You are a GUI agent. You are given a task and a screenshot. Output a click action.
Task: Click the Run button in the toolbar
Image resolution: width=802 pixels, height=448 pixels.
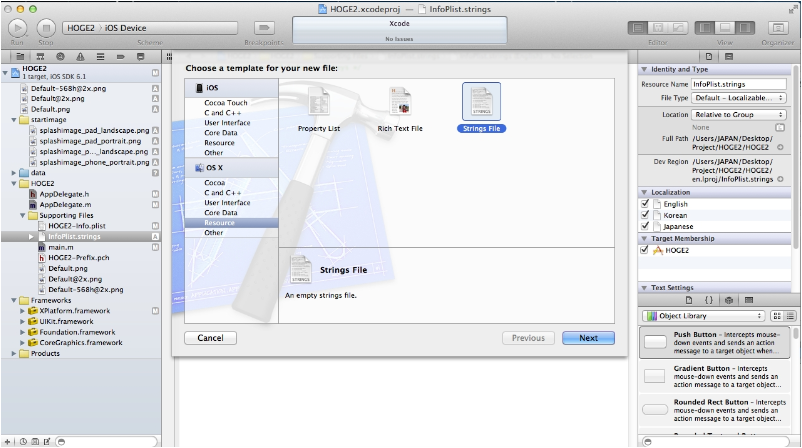[x=17, y=27]
